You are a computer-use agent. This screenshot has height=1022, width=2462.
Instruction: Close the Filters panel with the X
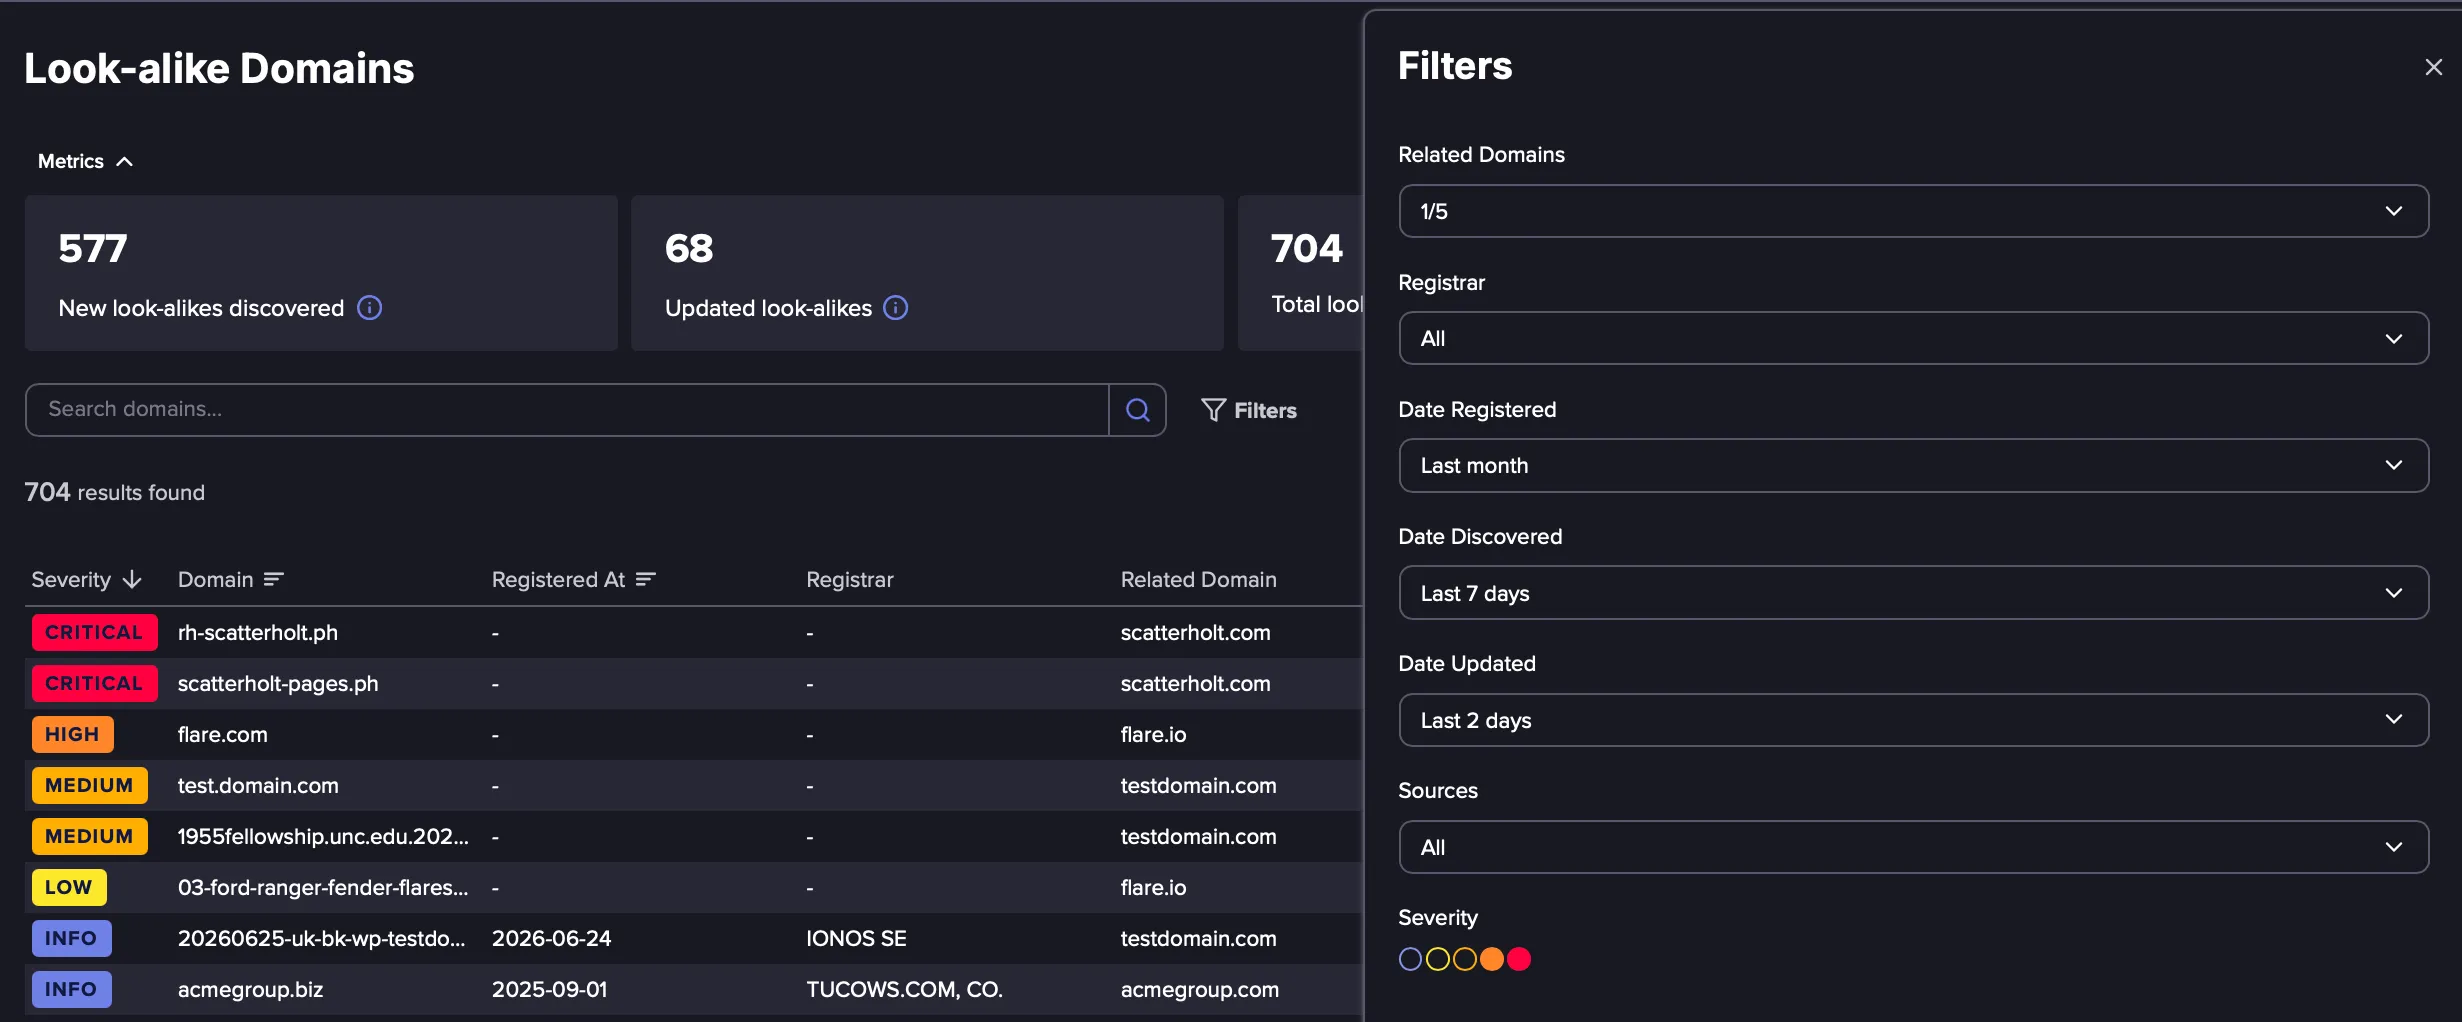pyautogui.click(x=2433, y=67)
